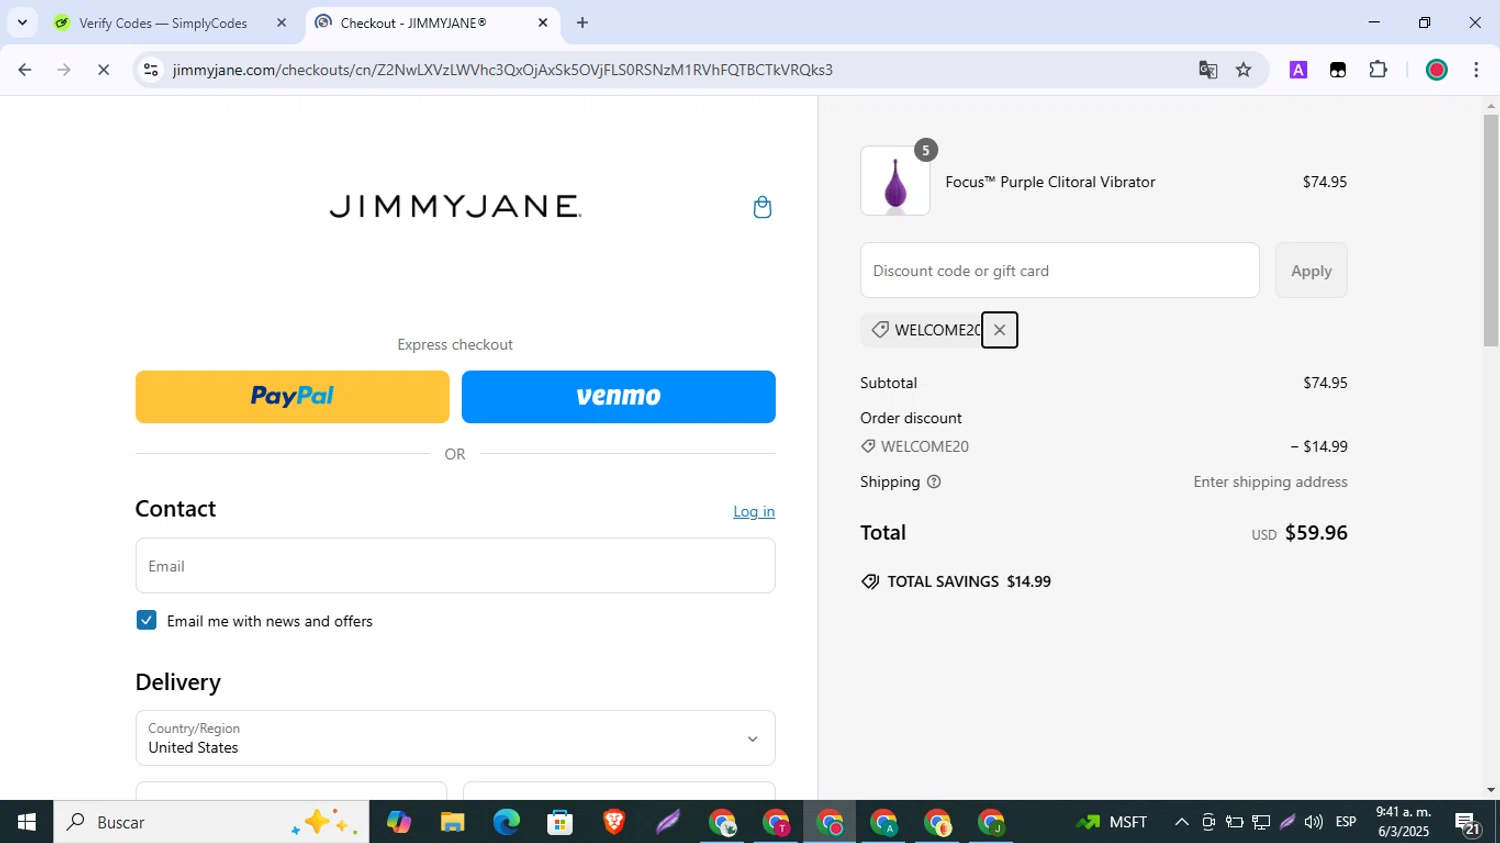1500x843 pixels.
Task: Open Google Translate icon in address bar
Action: tap(1208, 70)
